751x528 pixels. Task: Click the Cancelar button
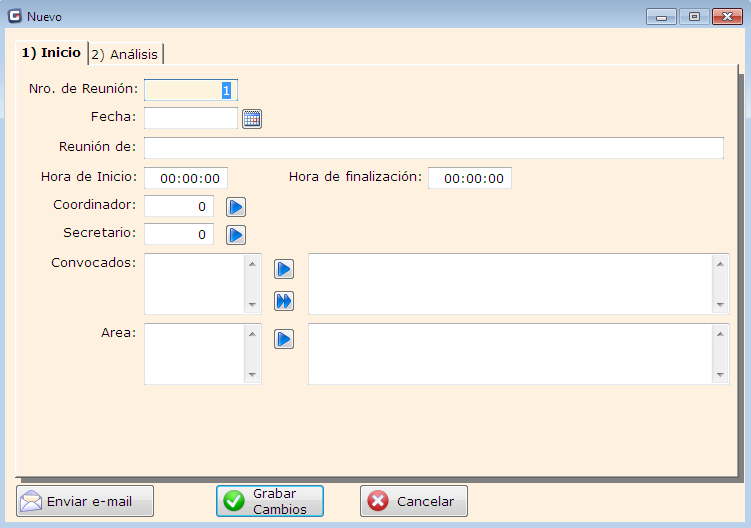413,501
